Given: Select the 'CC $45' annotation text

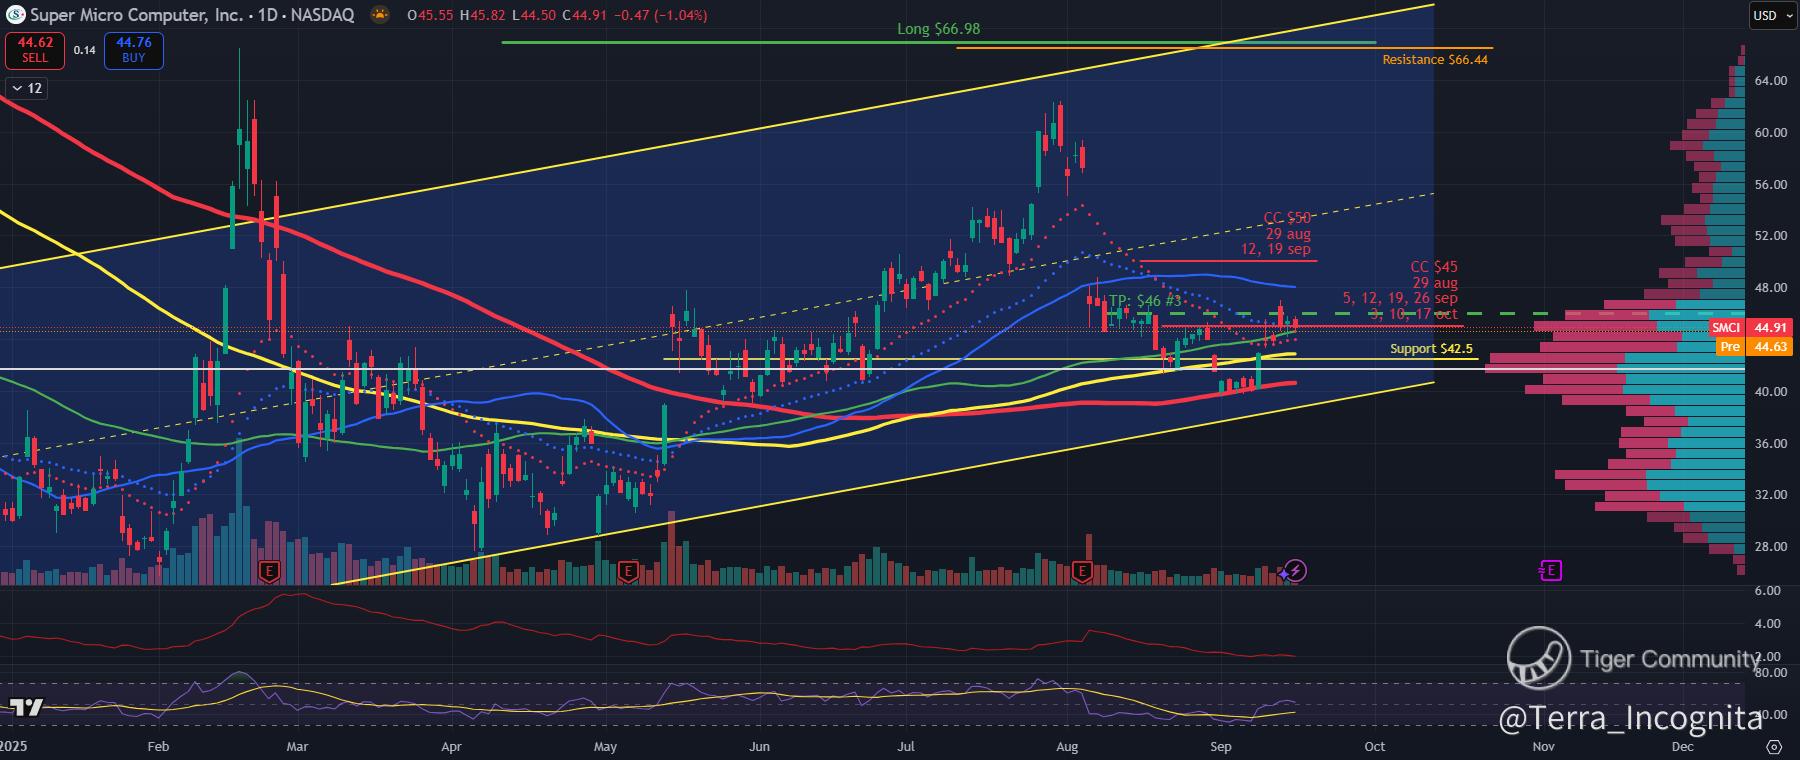Looking at the screenshot, I should tap(1434, 267).
